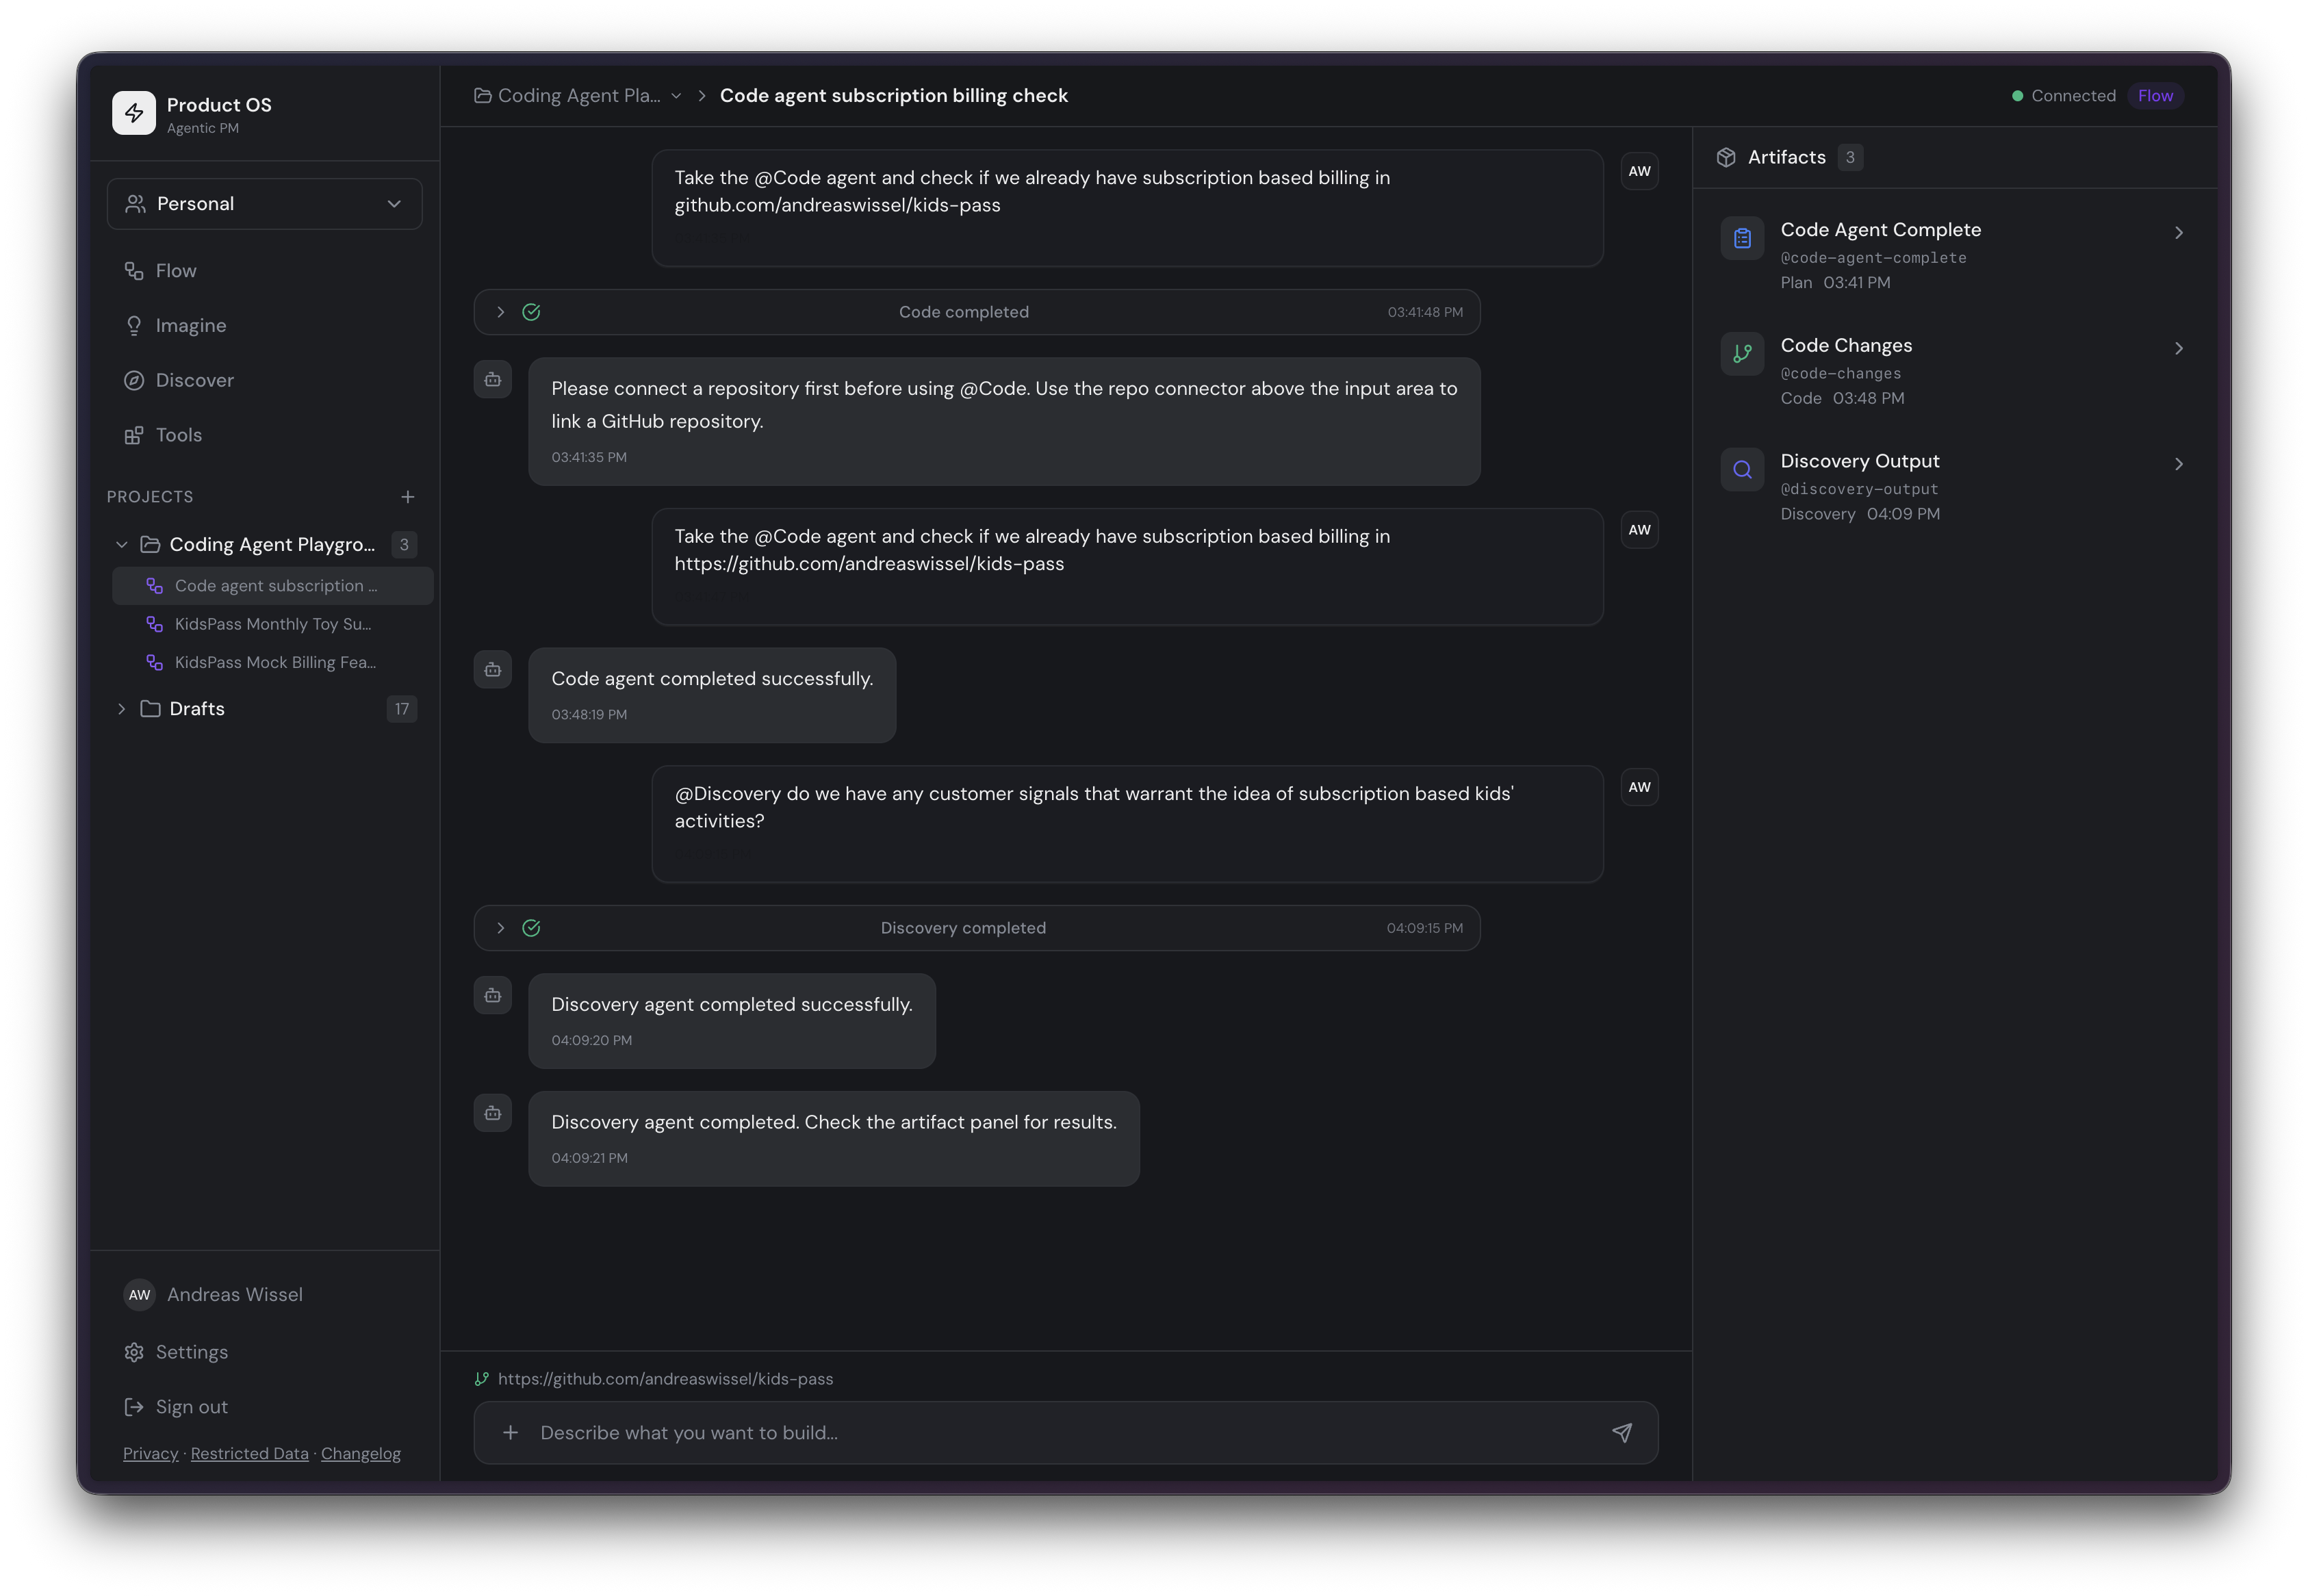Open the Changelog link
2308x1596 pixels.
pyautogui.click(x=361, y=1453)
